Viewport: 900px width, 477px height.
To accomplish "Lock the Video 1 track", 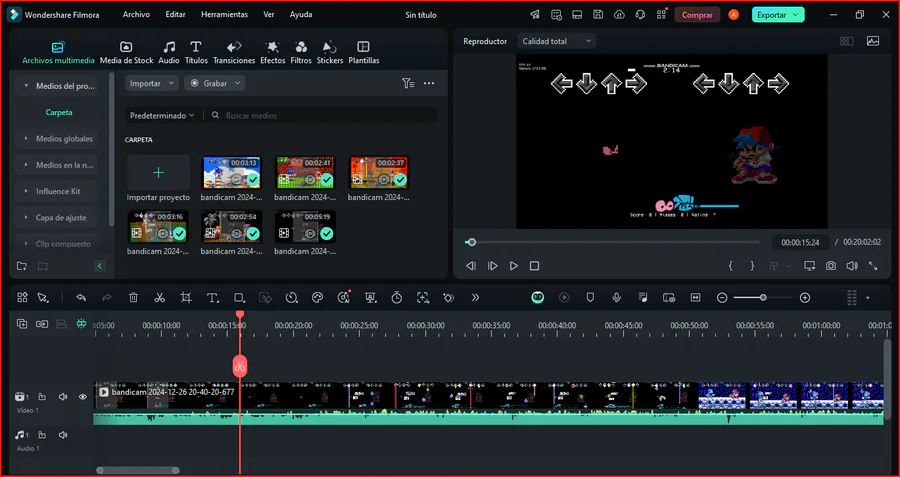I will 42,397.
